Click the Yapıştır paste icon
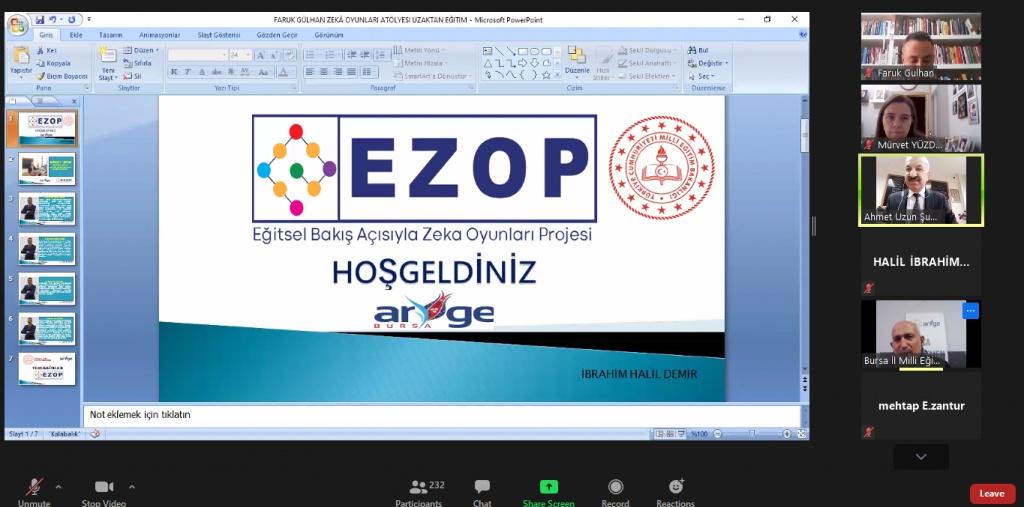Image resolution: width=1024 pixels, height=507 pixels. pyautogui.click(x=21, y=55)
